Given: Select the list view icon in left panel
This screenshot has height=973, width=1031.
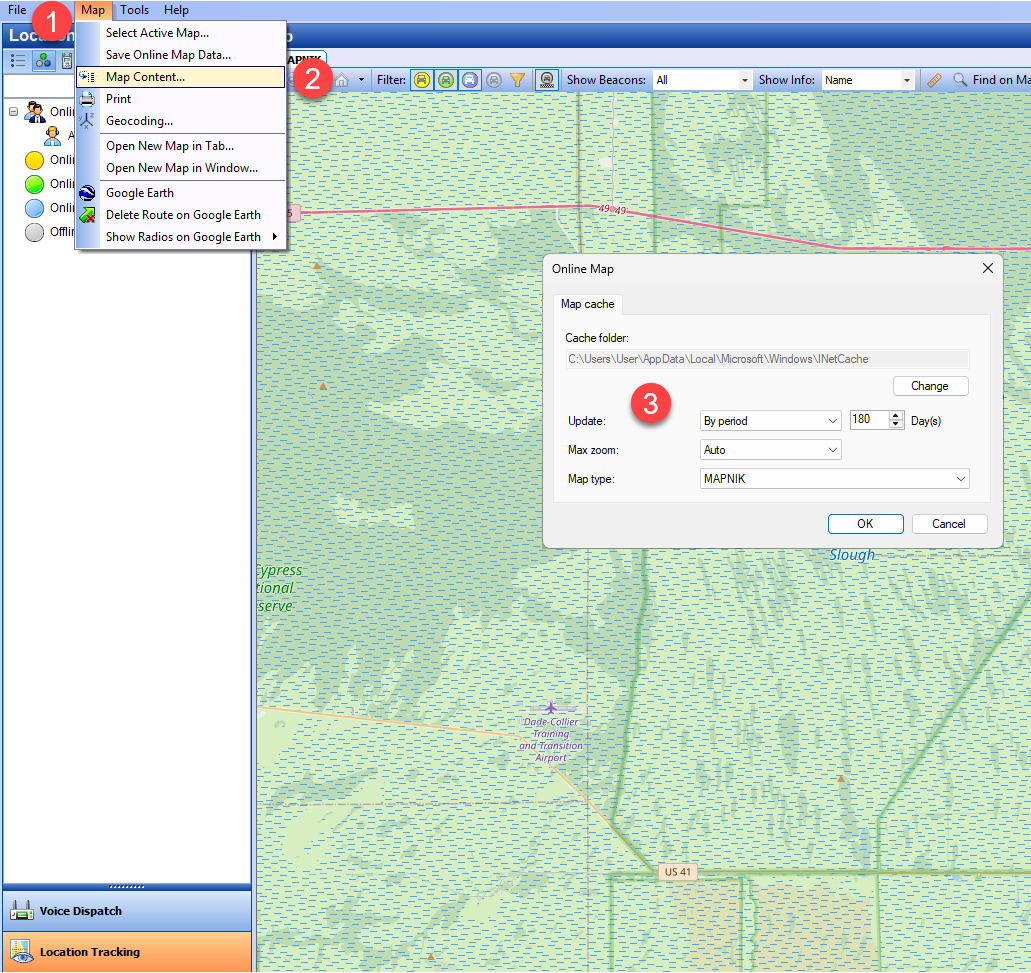Looking at the screenshot, I should tap(18, 61).
